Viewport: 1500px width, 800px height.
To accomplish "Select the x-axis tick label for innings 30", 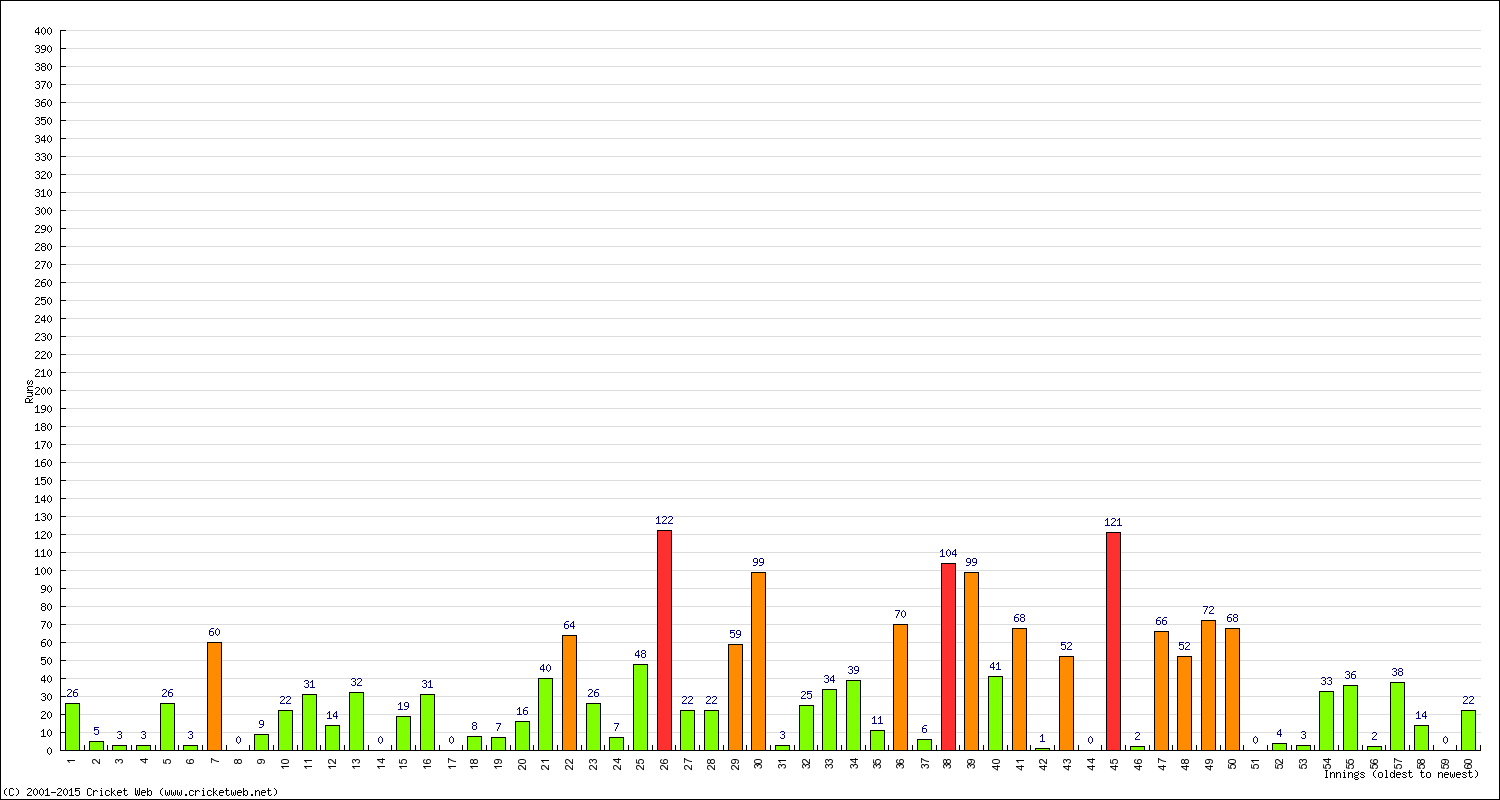I will pos(759,762).
